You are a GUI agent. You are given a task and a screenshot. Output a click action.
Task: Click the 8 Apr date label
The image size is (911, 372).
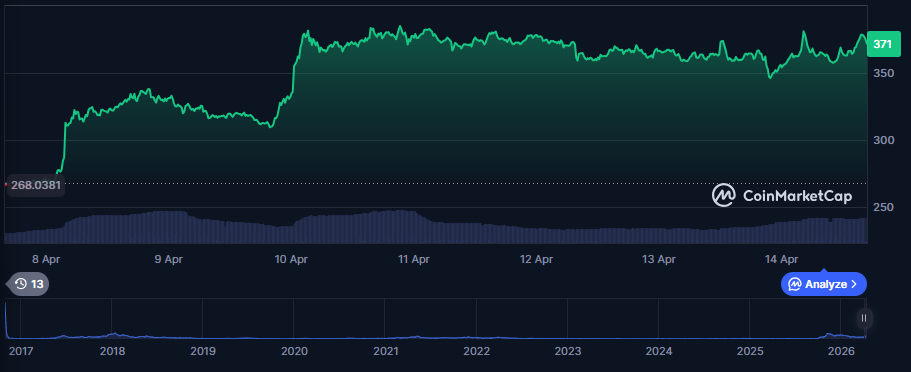pyautogui.click(x=46, y=260)
